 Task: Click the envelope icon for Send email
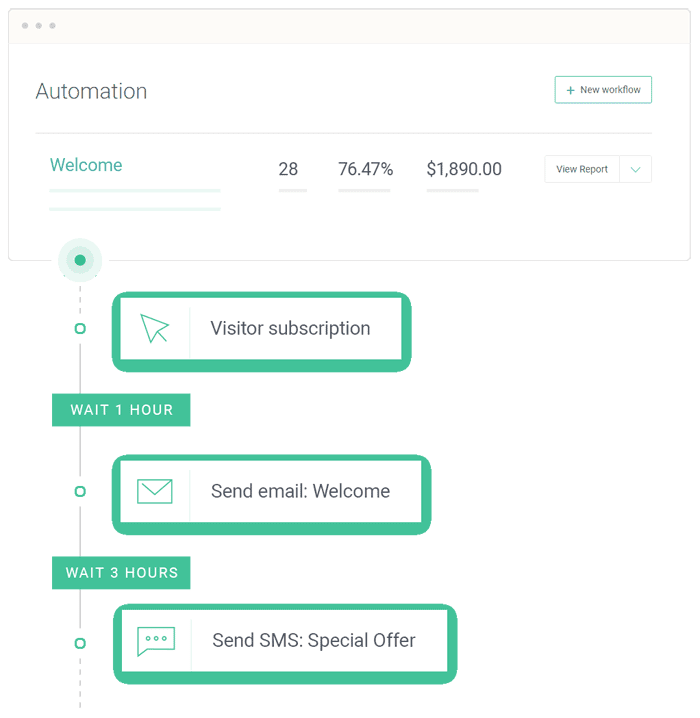click(155, 491)
